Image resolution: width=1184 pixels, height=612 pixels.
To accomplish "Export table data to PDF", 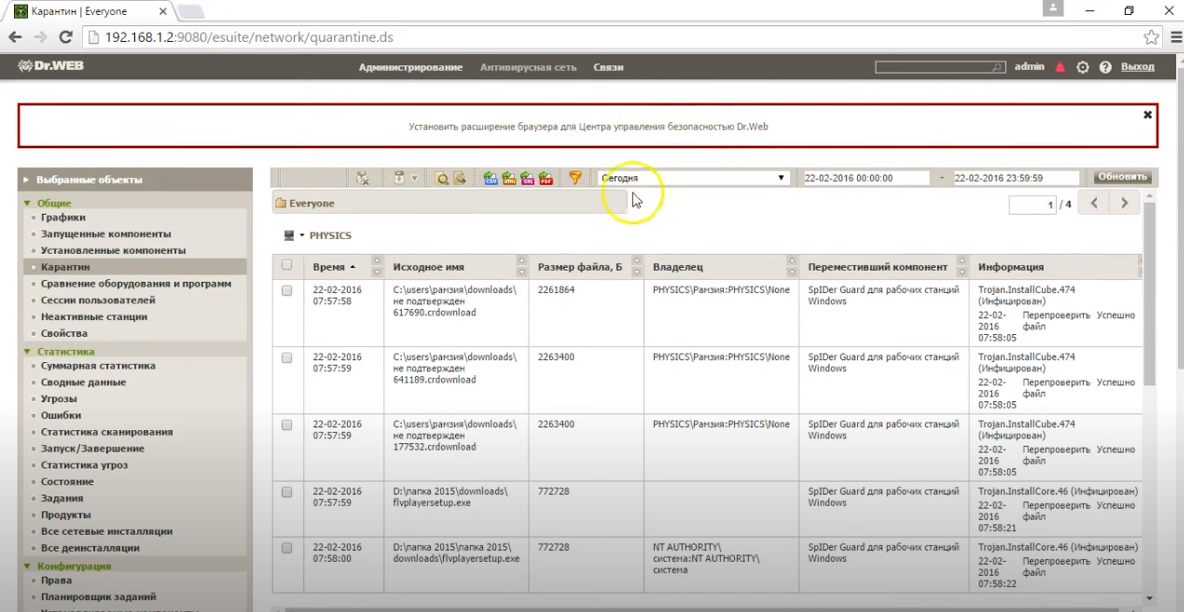I will tap(546, 178).
